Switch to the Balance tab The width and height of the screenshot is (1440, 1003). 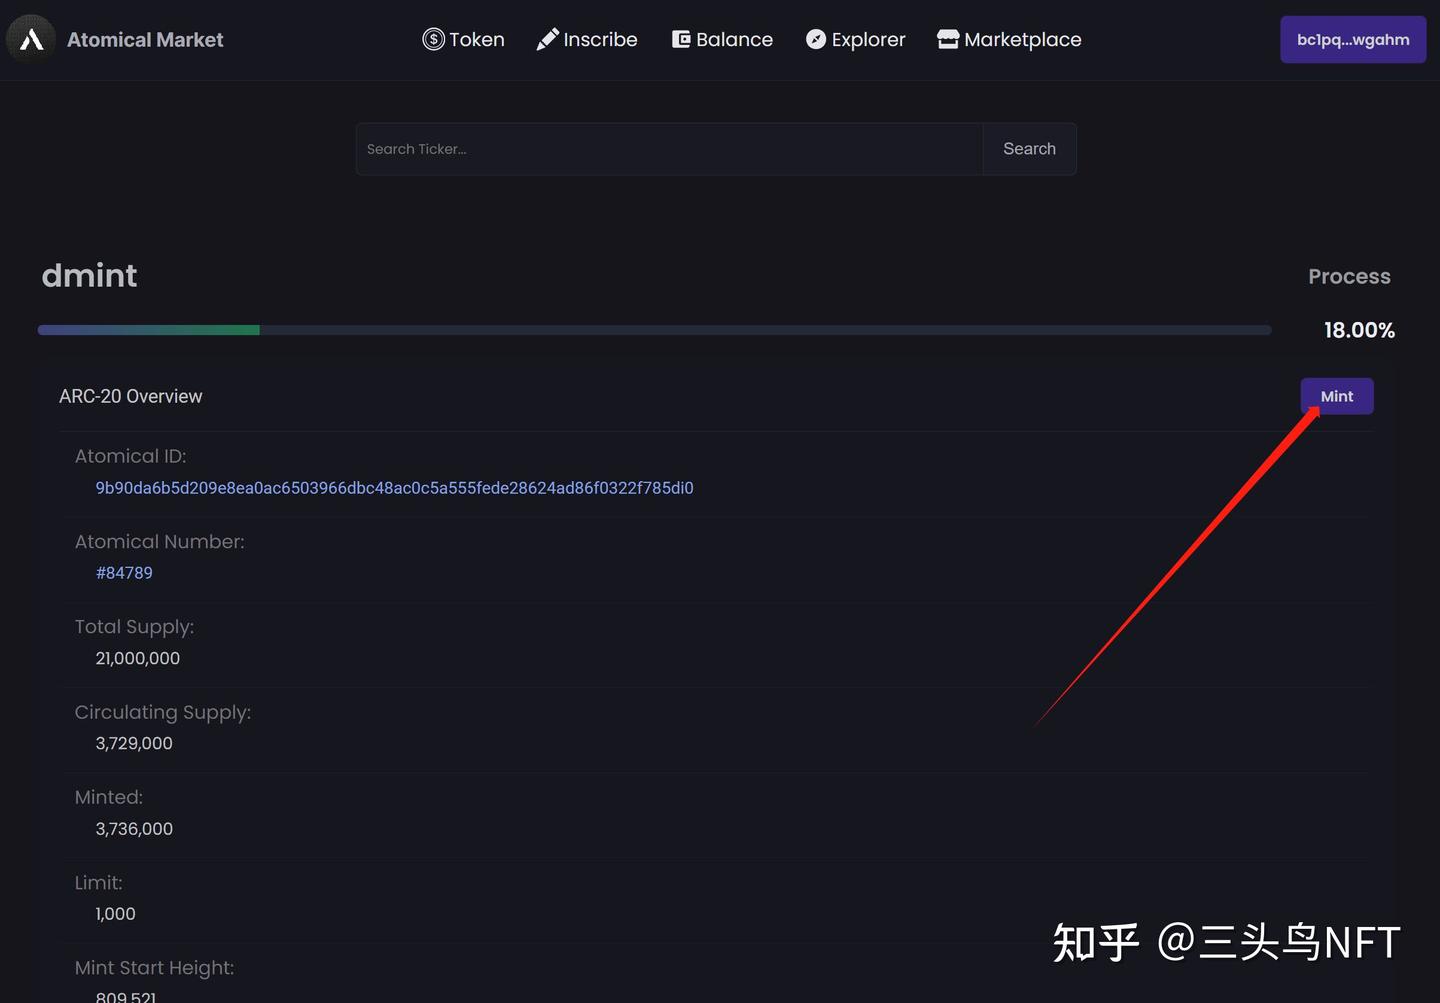coord(734,39)
